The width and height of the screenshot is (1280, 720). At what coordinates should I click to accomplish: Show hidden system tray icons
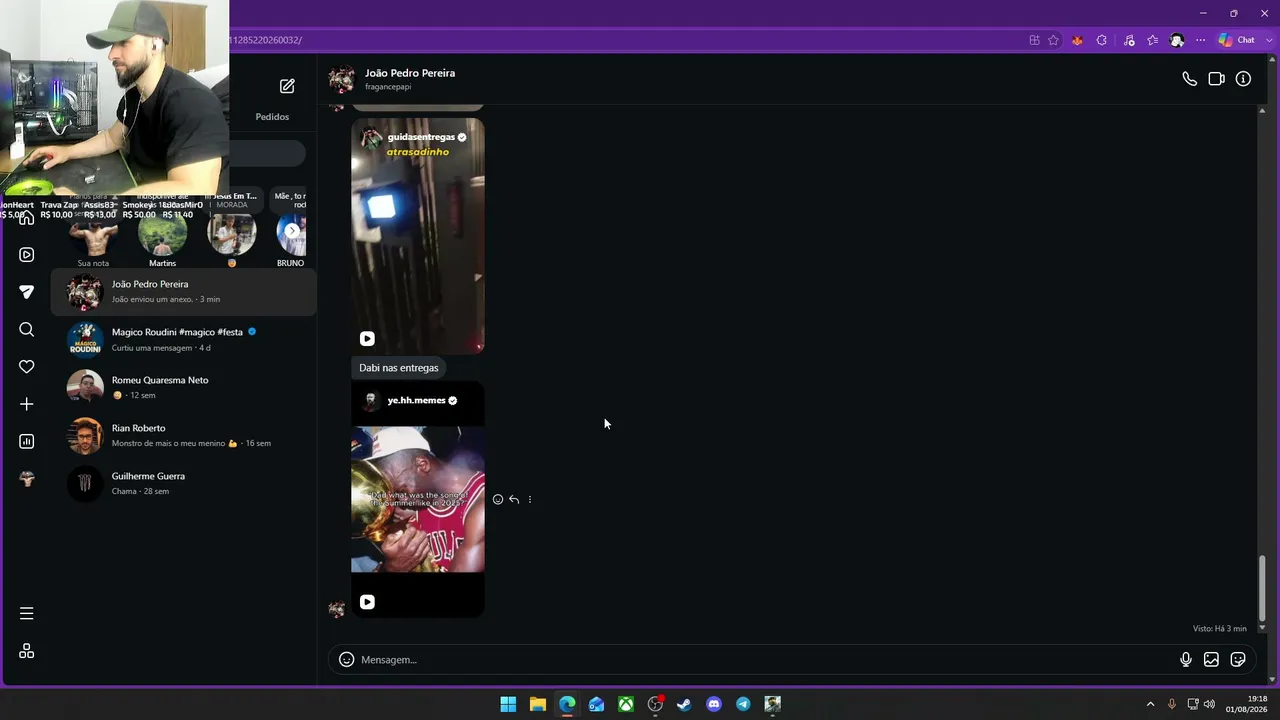click(1150, 704)
